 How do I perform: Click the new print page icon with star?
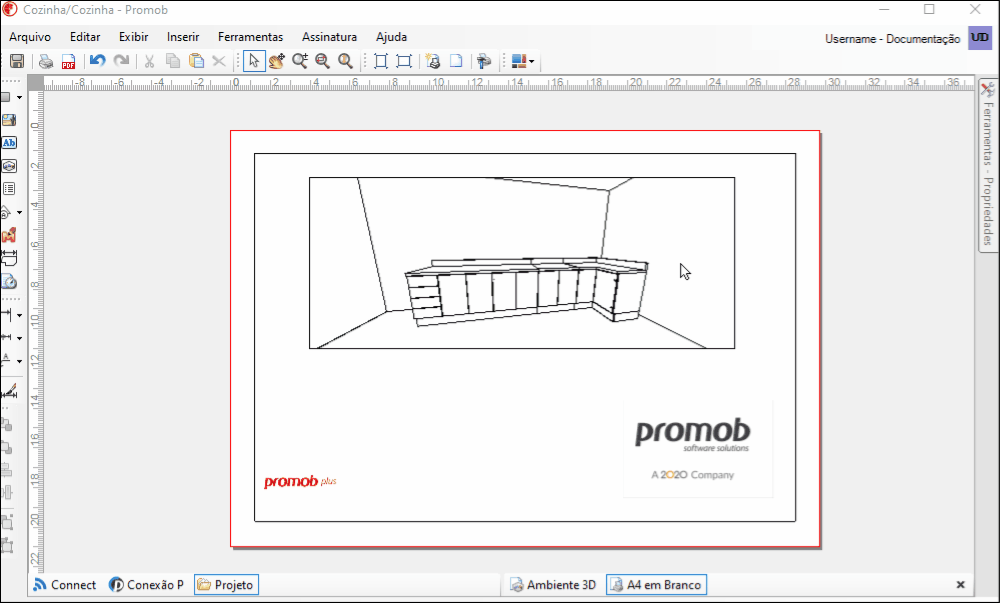pos(433,61)
